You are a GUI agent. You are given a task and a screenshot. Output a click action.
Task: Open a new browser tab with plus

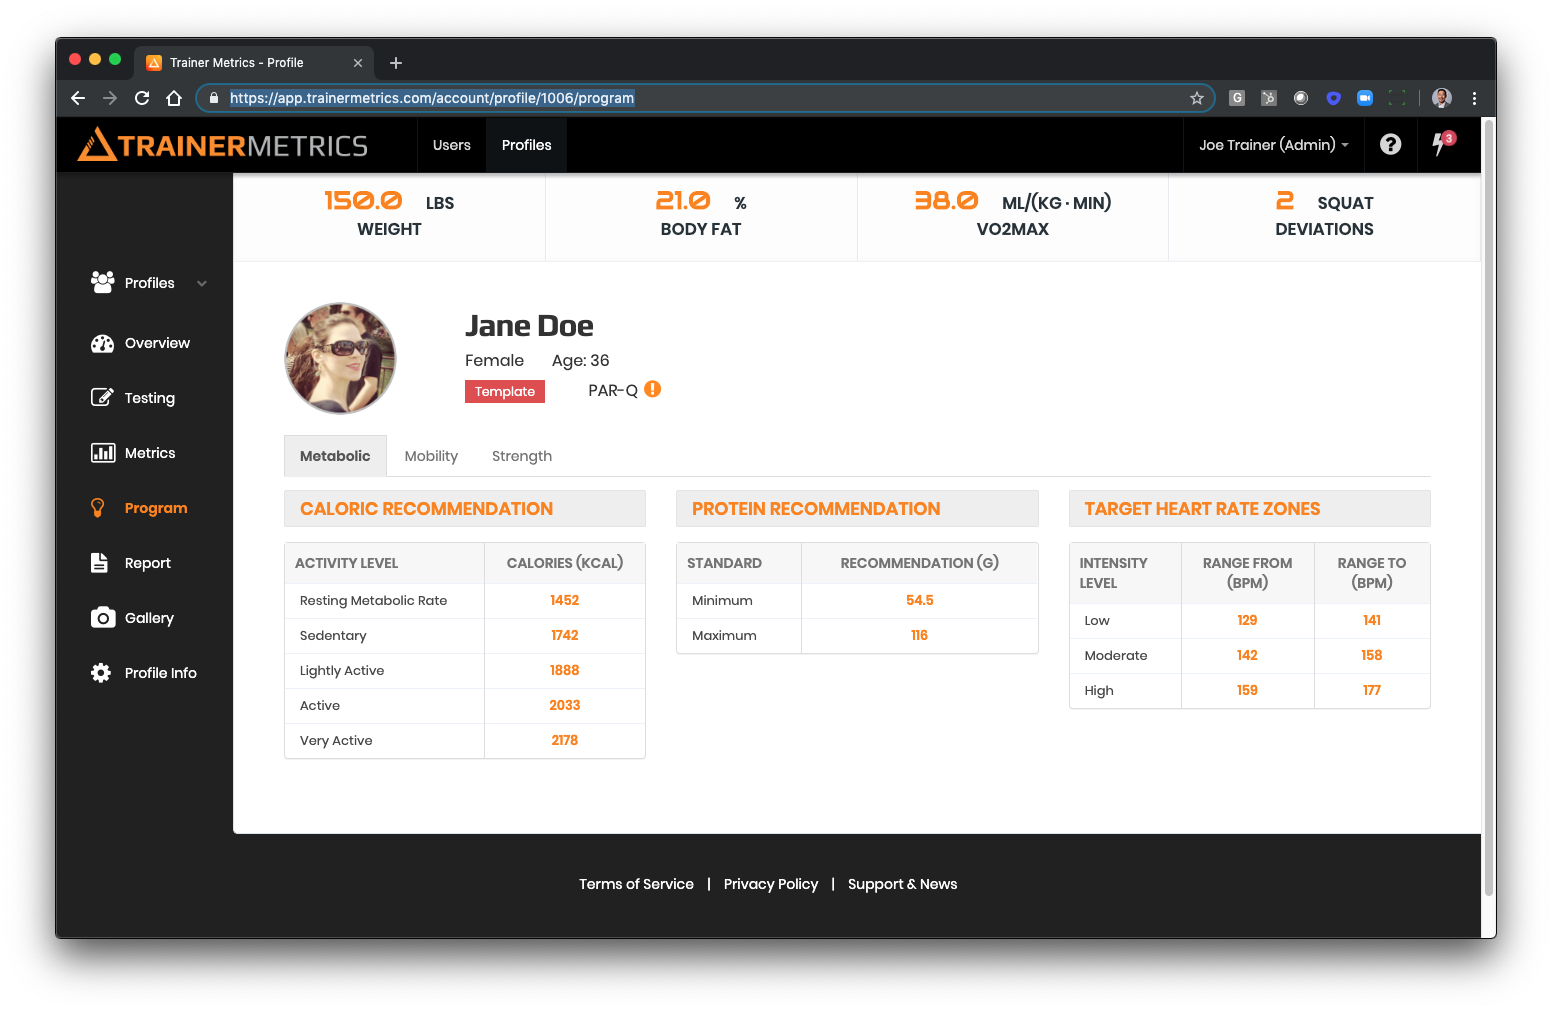(396, 63)
